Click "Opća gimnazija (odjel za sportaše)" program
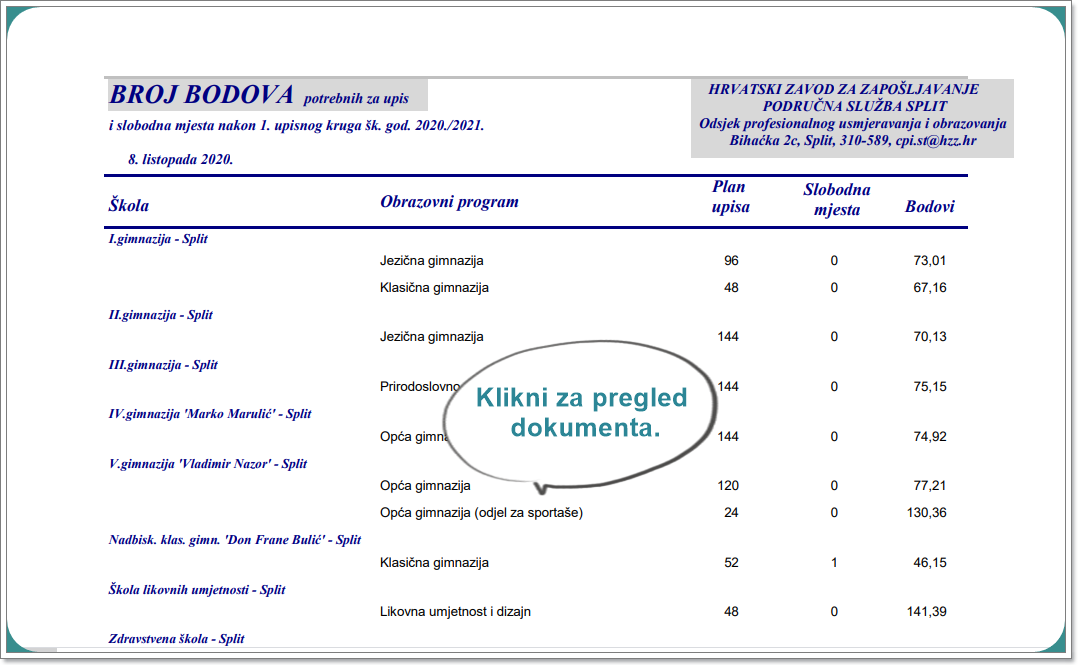The image size is (1078, 665). point(481,512)
